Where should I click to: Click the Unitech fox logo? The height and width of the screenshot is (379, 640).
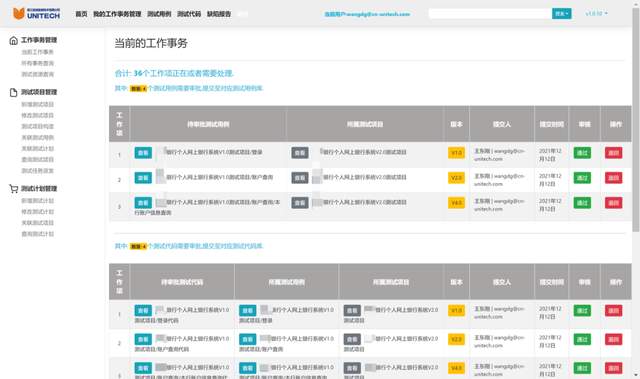[x=19, y=13]
